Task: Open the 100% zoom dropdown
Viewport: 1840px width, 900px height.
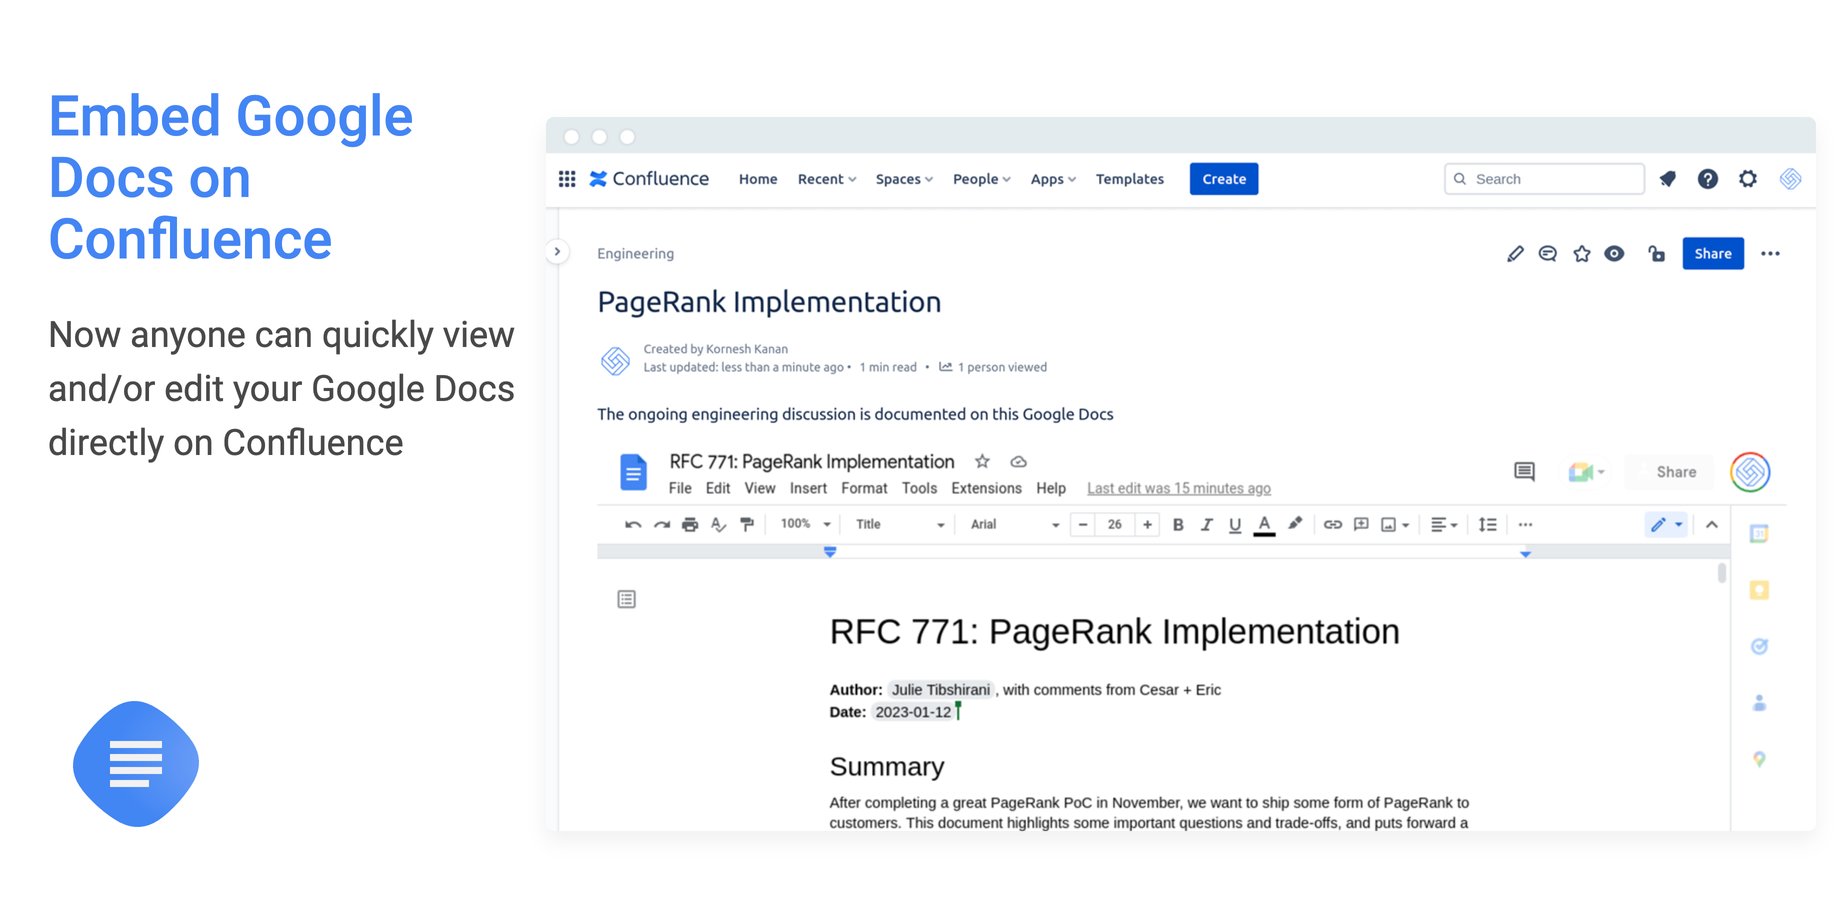Action: tap(805, 524)
